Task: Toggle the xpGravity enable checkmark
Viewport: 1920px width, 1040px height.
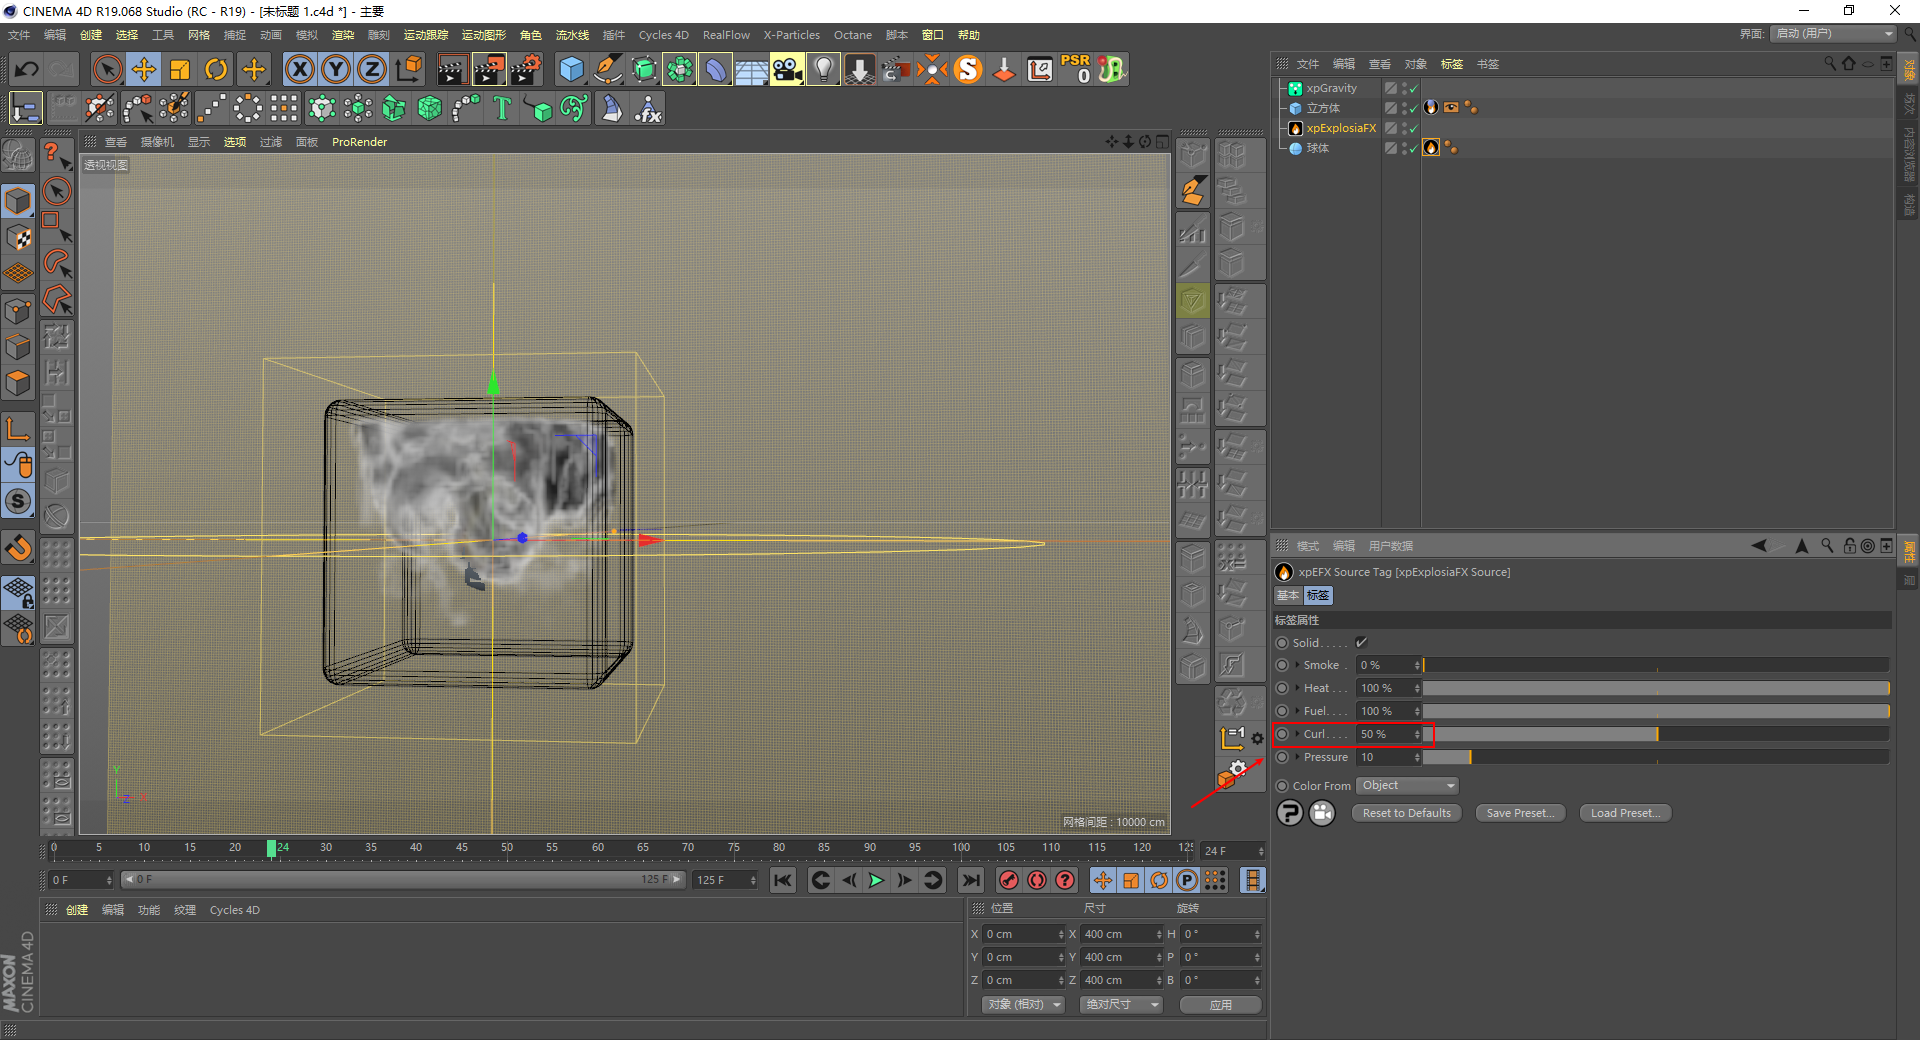Action: click(1414, 88)
